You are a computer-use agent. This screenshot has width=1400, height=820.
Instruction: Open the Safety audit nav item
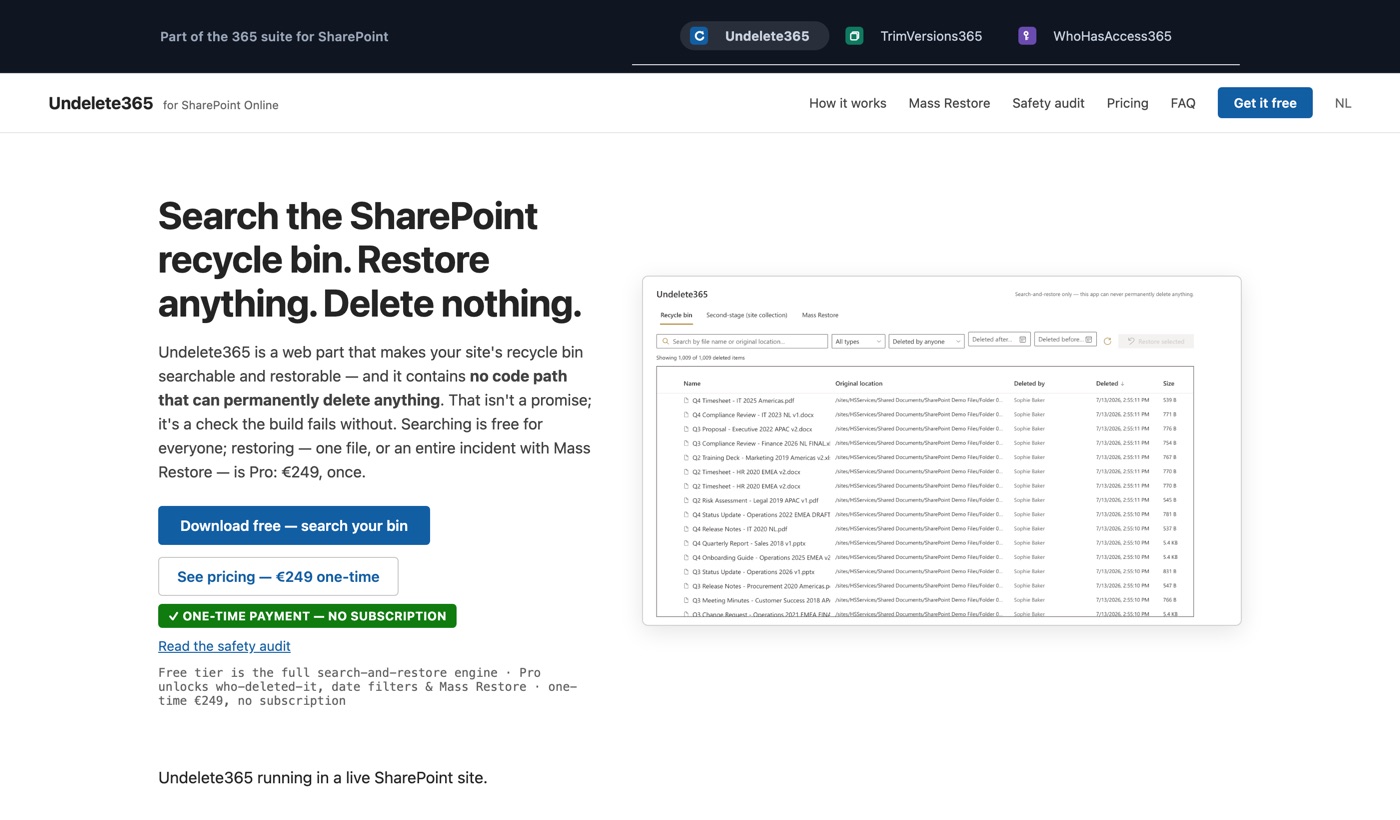click(1048, 103)
